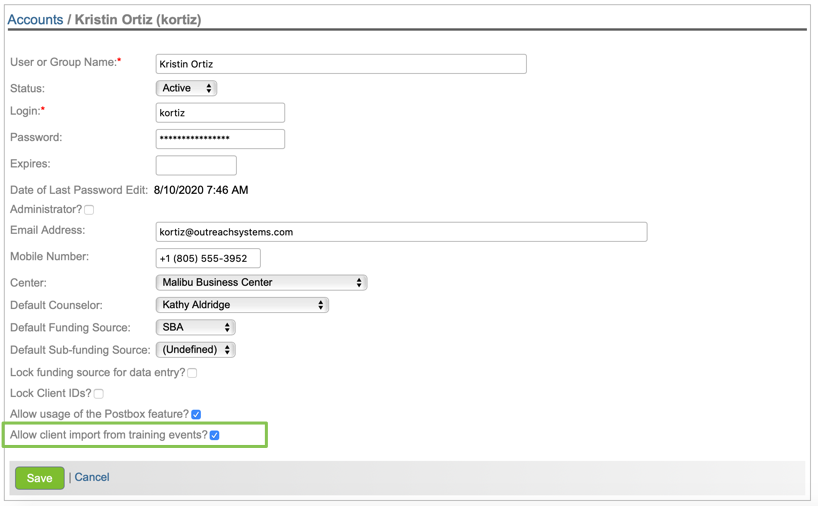Screen dimensions: 818x506
Task: Click the Expires date field
Action: coord(196,165)
